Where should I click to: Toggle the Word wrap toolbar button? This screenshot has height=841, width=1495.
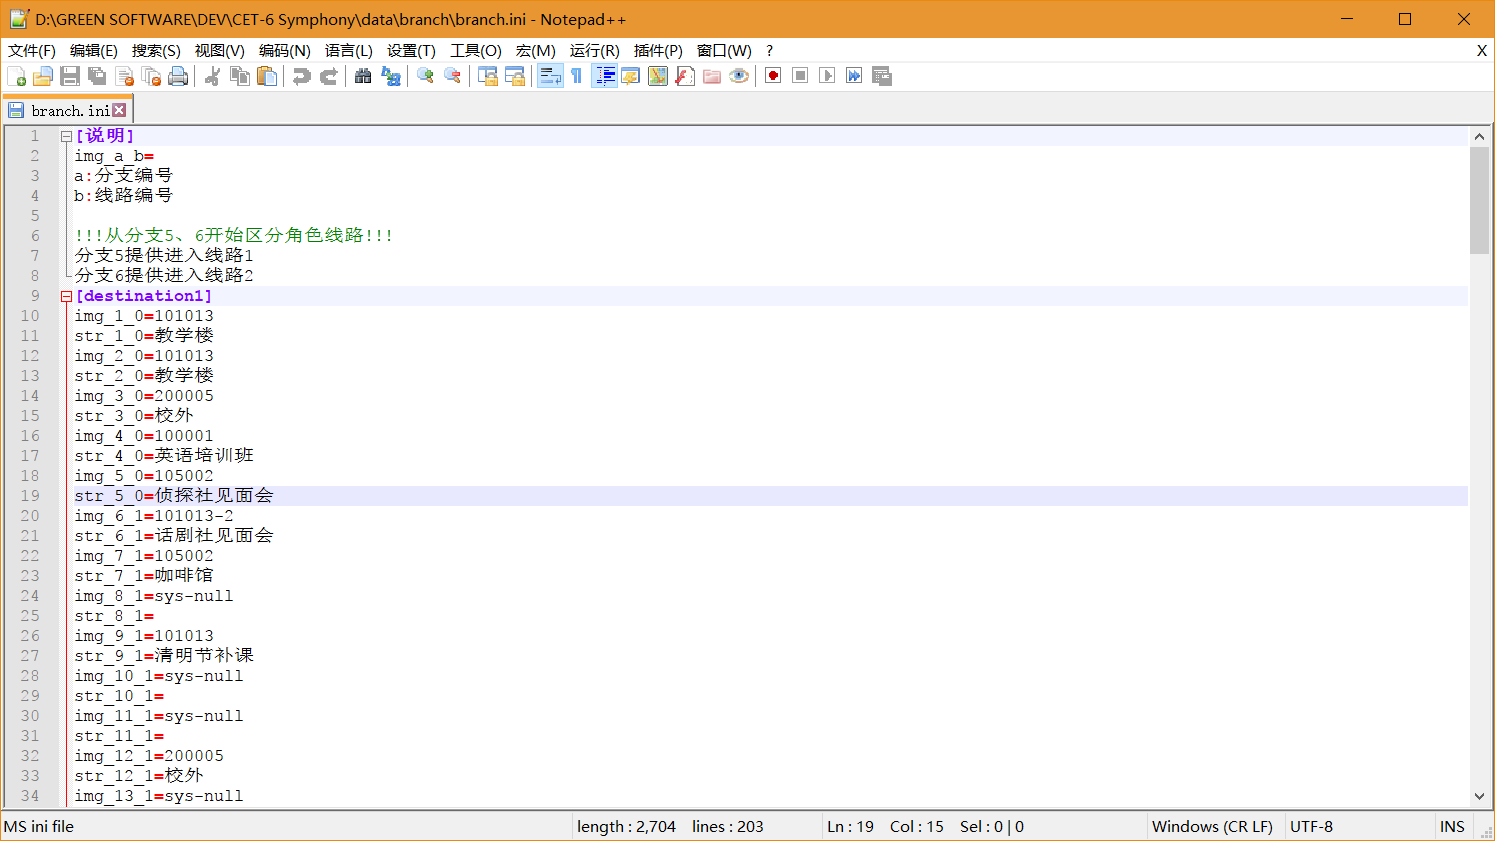550,76
